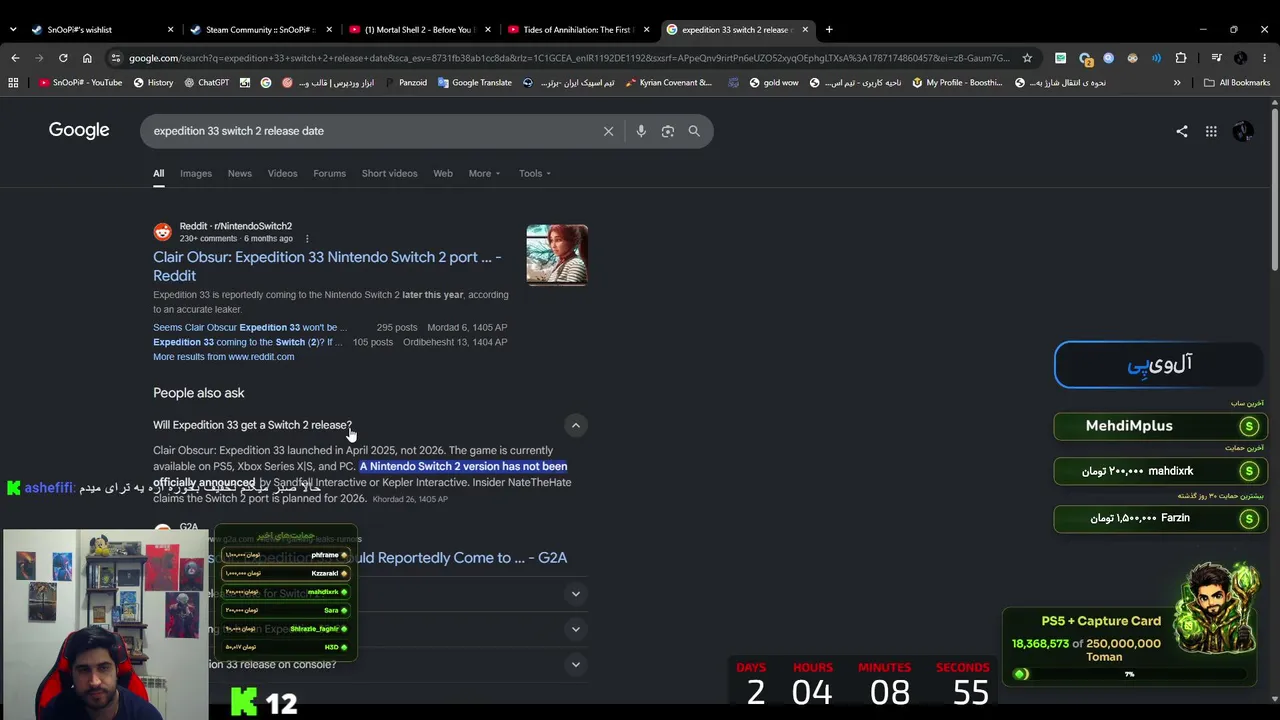The height and width of the screenshot is (720, 1280).
Task: Switch to the SnOoPi#'s wishlist tab
Action: point(100,30)
